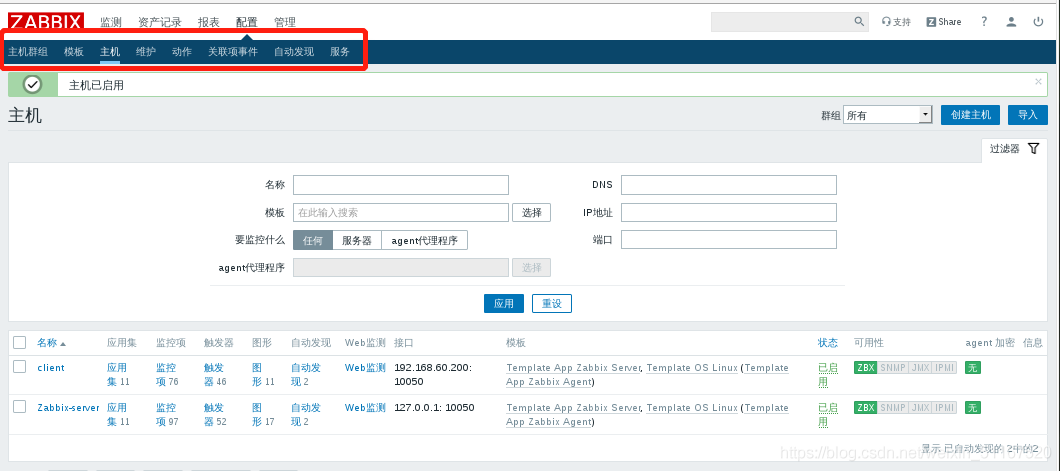This screenshot has height=471, width=1061.
Task: Open the Zabbix-server host link
Action: point(68,407)
